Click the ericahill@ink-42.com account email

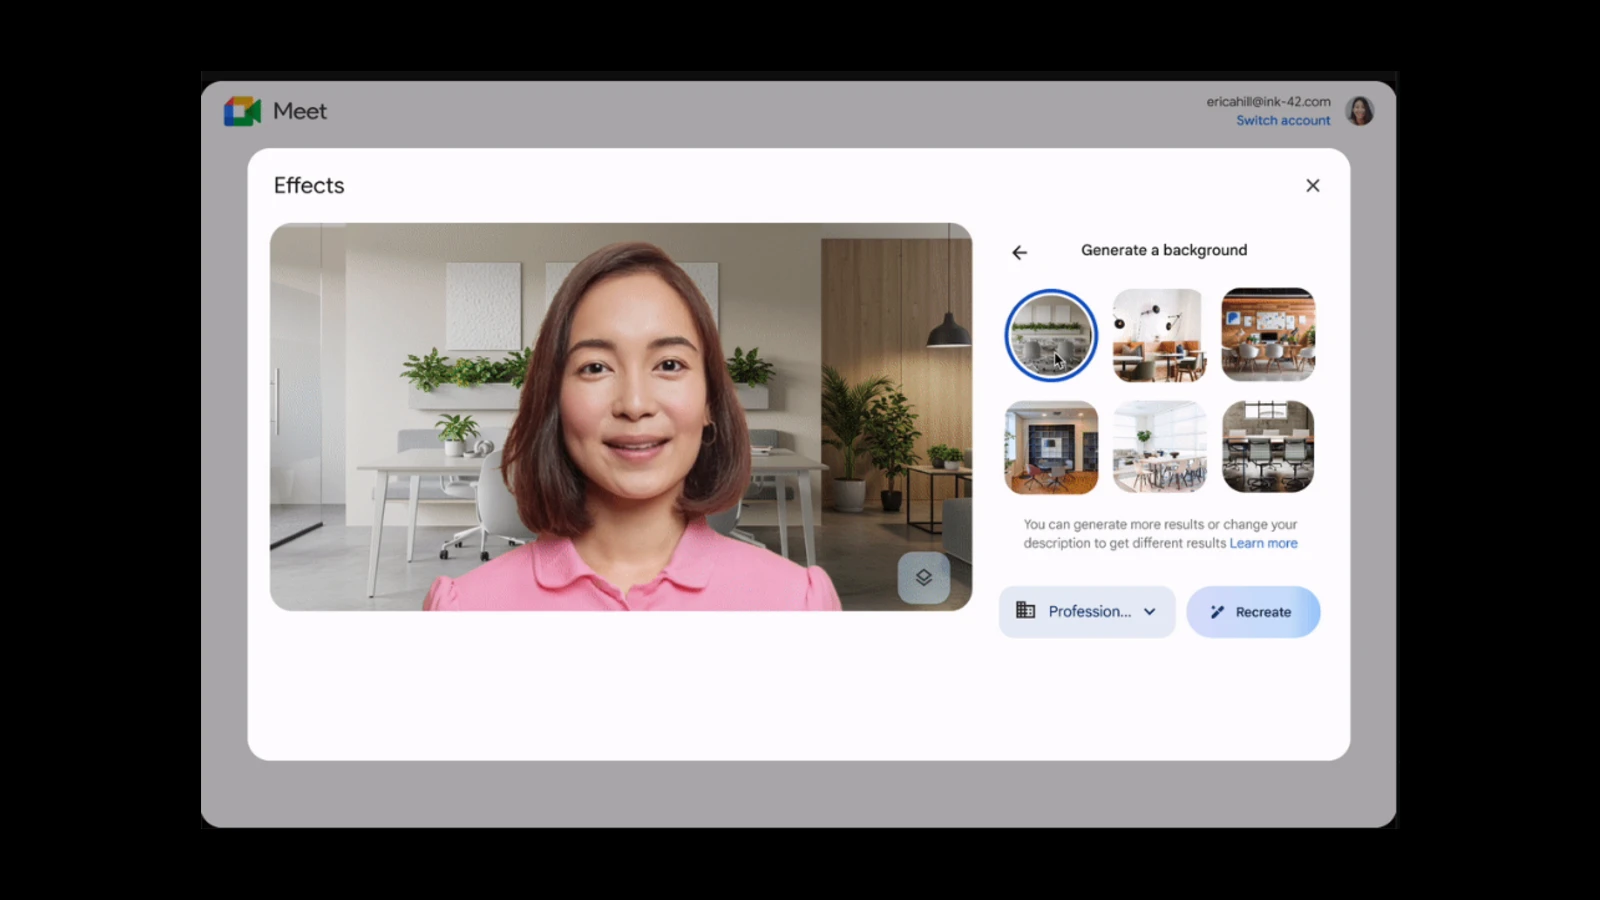click(x=1268, y=102)
